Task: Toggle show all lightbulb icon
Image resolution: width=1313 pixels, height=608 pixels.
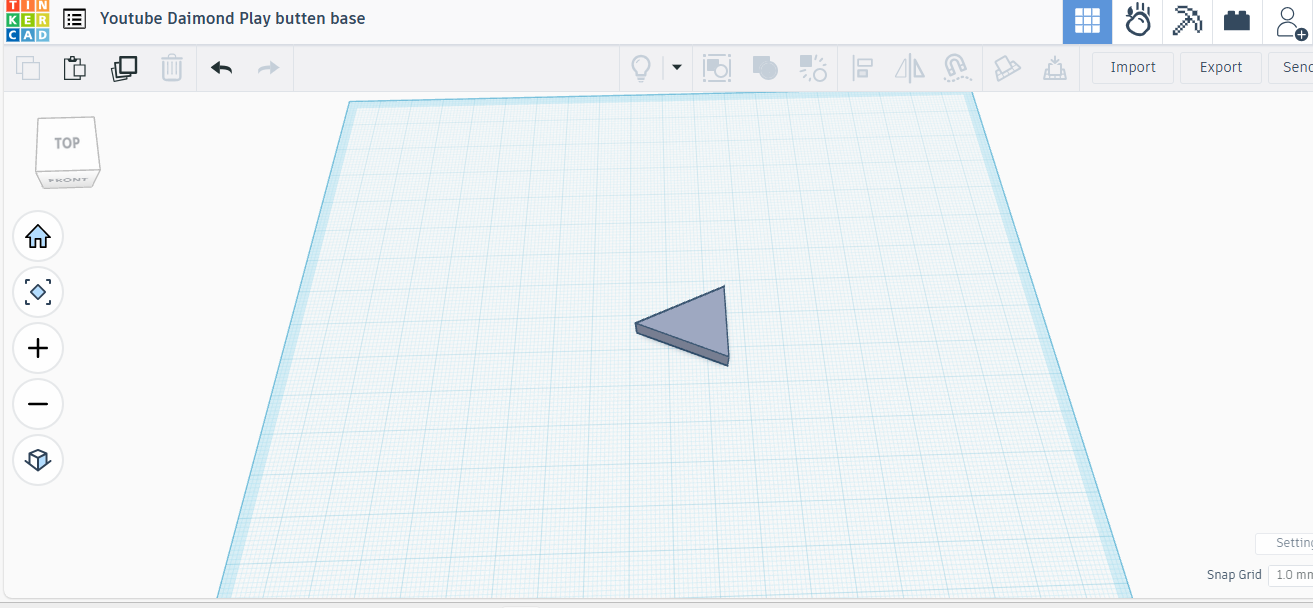Action: point(640,68)
